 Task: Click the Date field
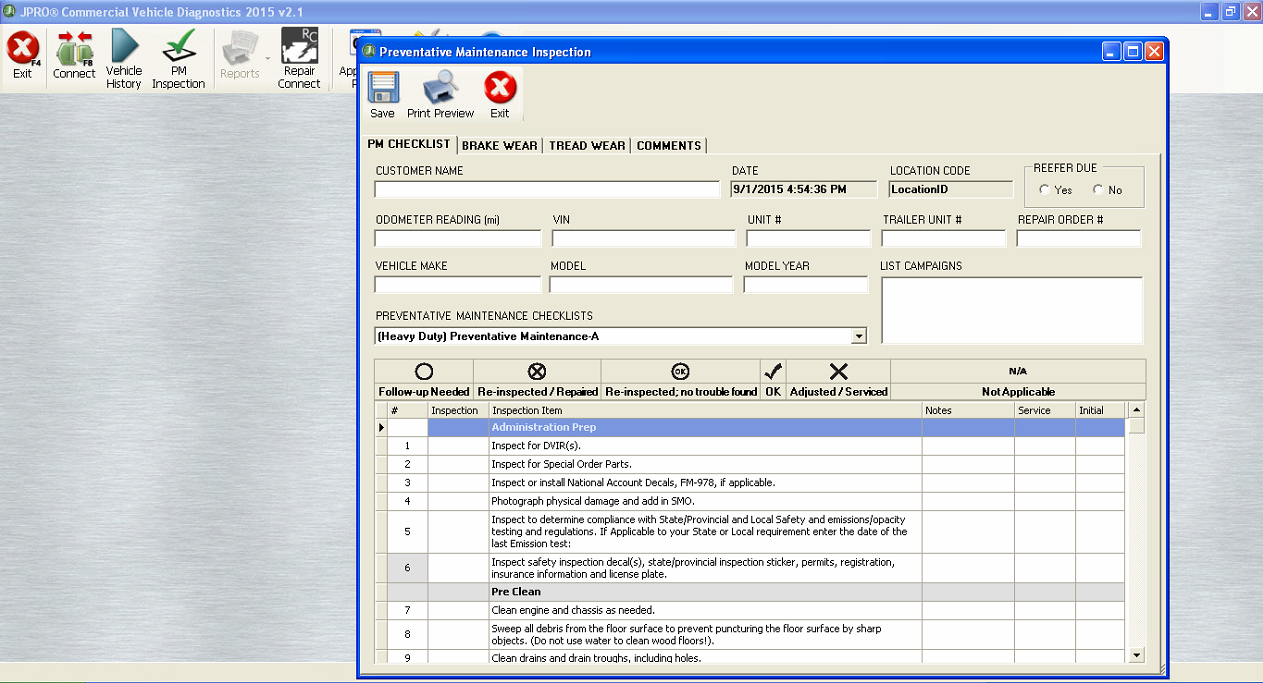(x=803, y=189)
